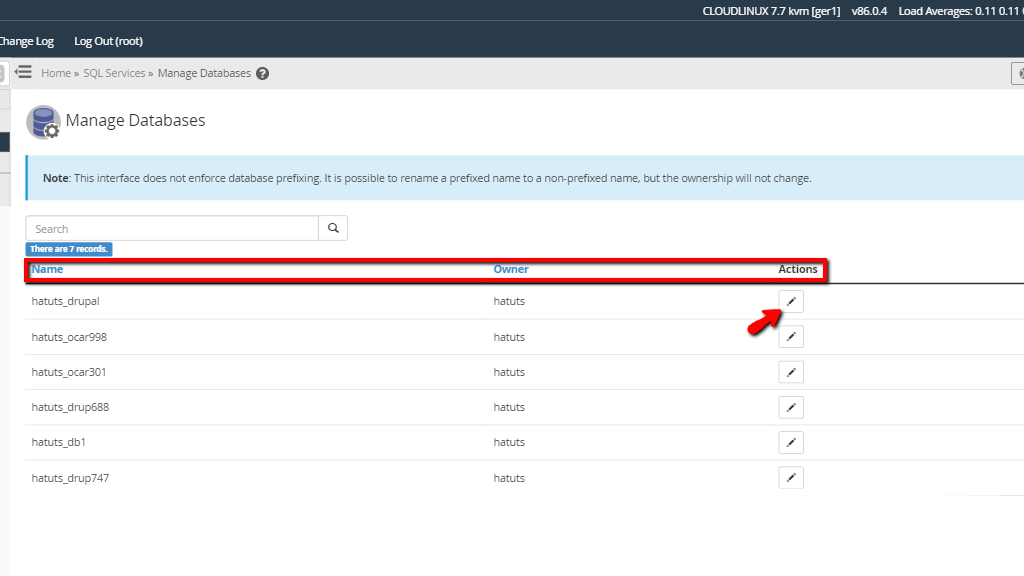1024x576 pixels.
Task: Toggle the sidebar navigation menu icon
Action: click(24, 72)
